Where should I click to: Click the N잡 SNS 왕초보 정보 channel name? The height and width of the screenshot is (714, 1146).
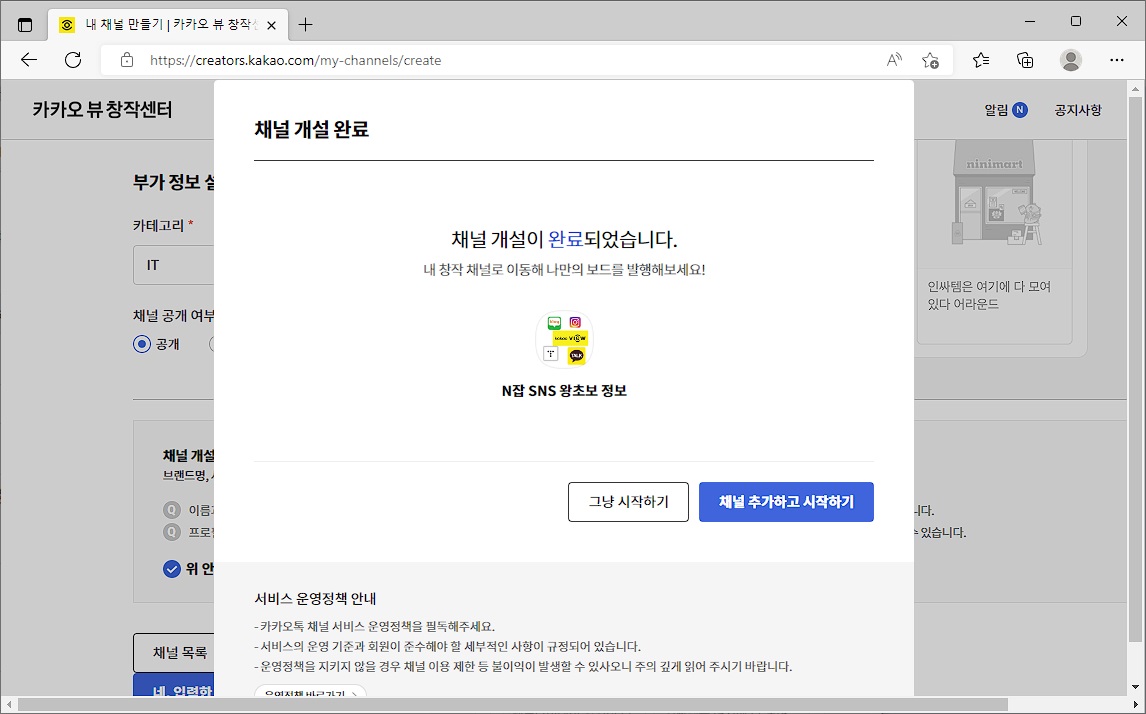[x=564, y=391]
